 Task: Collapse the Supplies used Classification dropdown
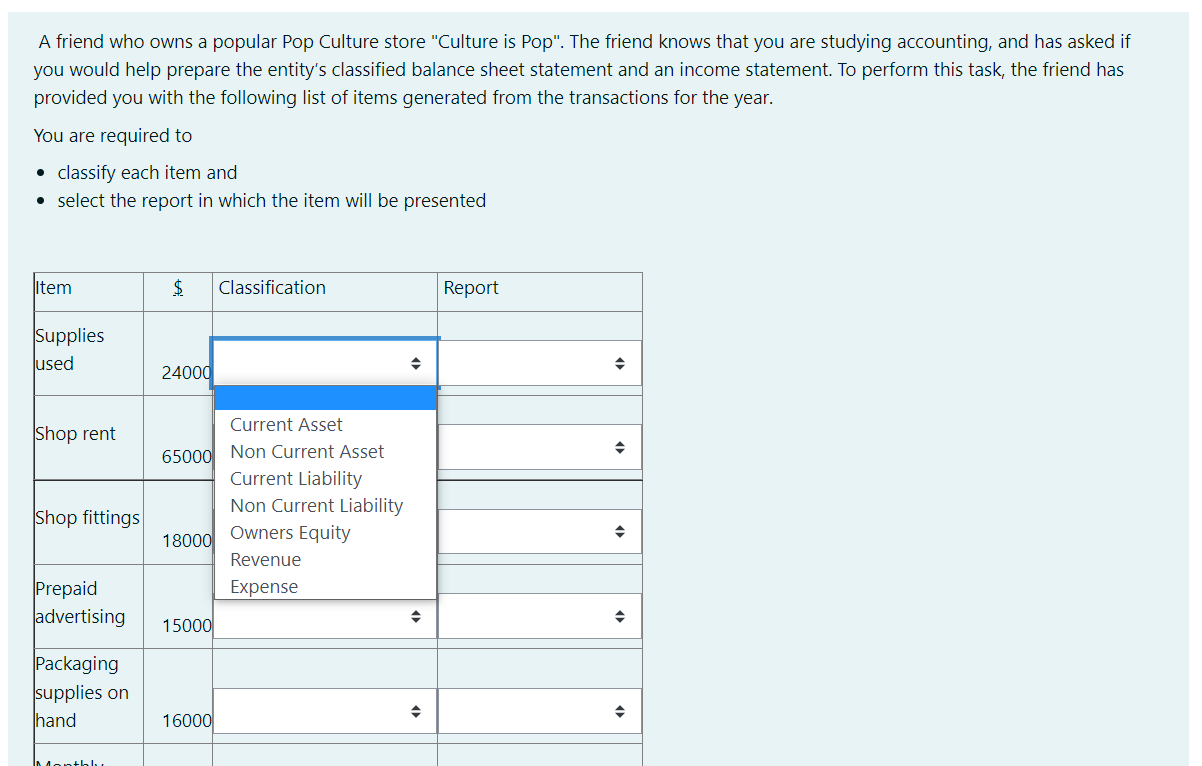(325, 363)
